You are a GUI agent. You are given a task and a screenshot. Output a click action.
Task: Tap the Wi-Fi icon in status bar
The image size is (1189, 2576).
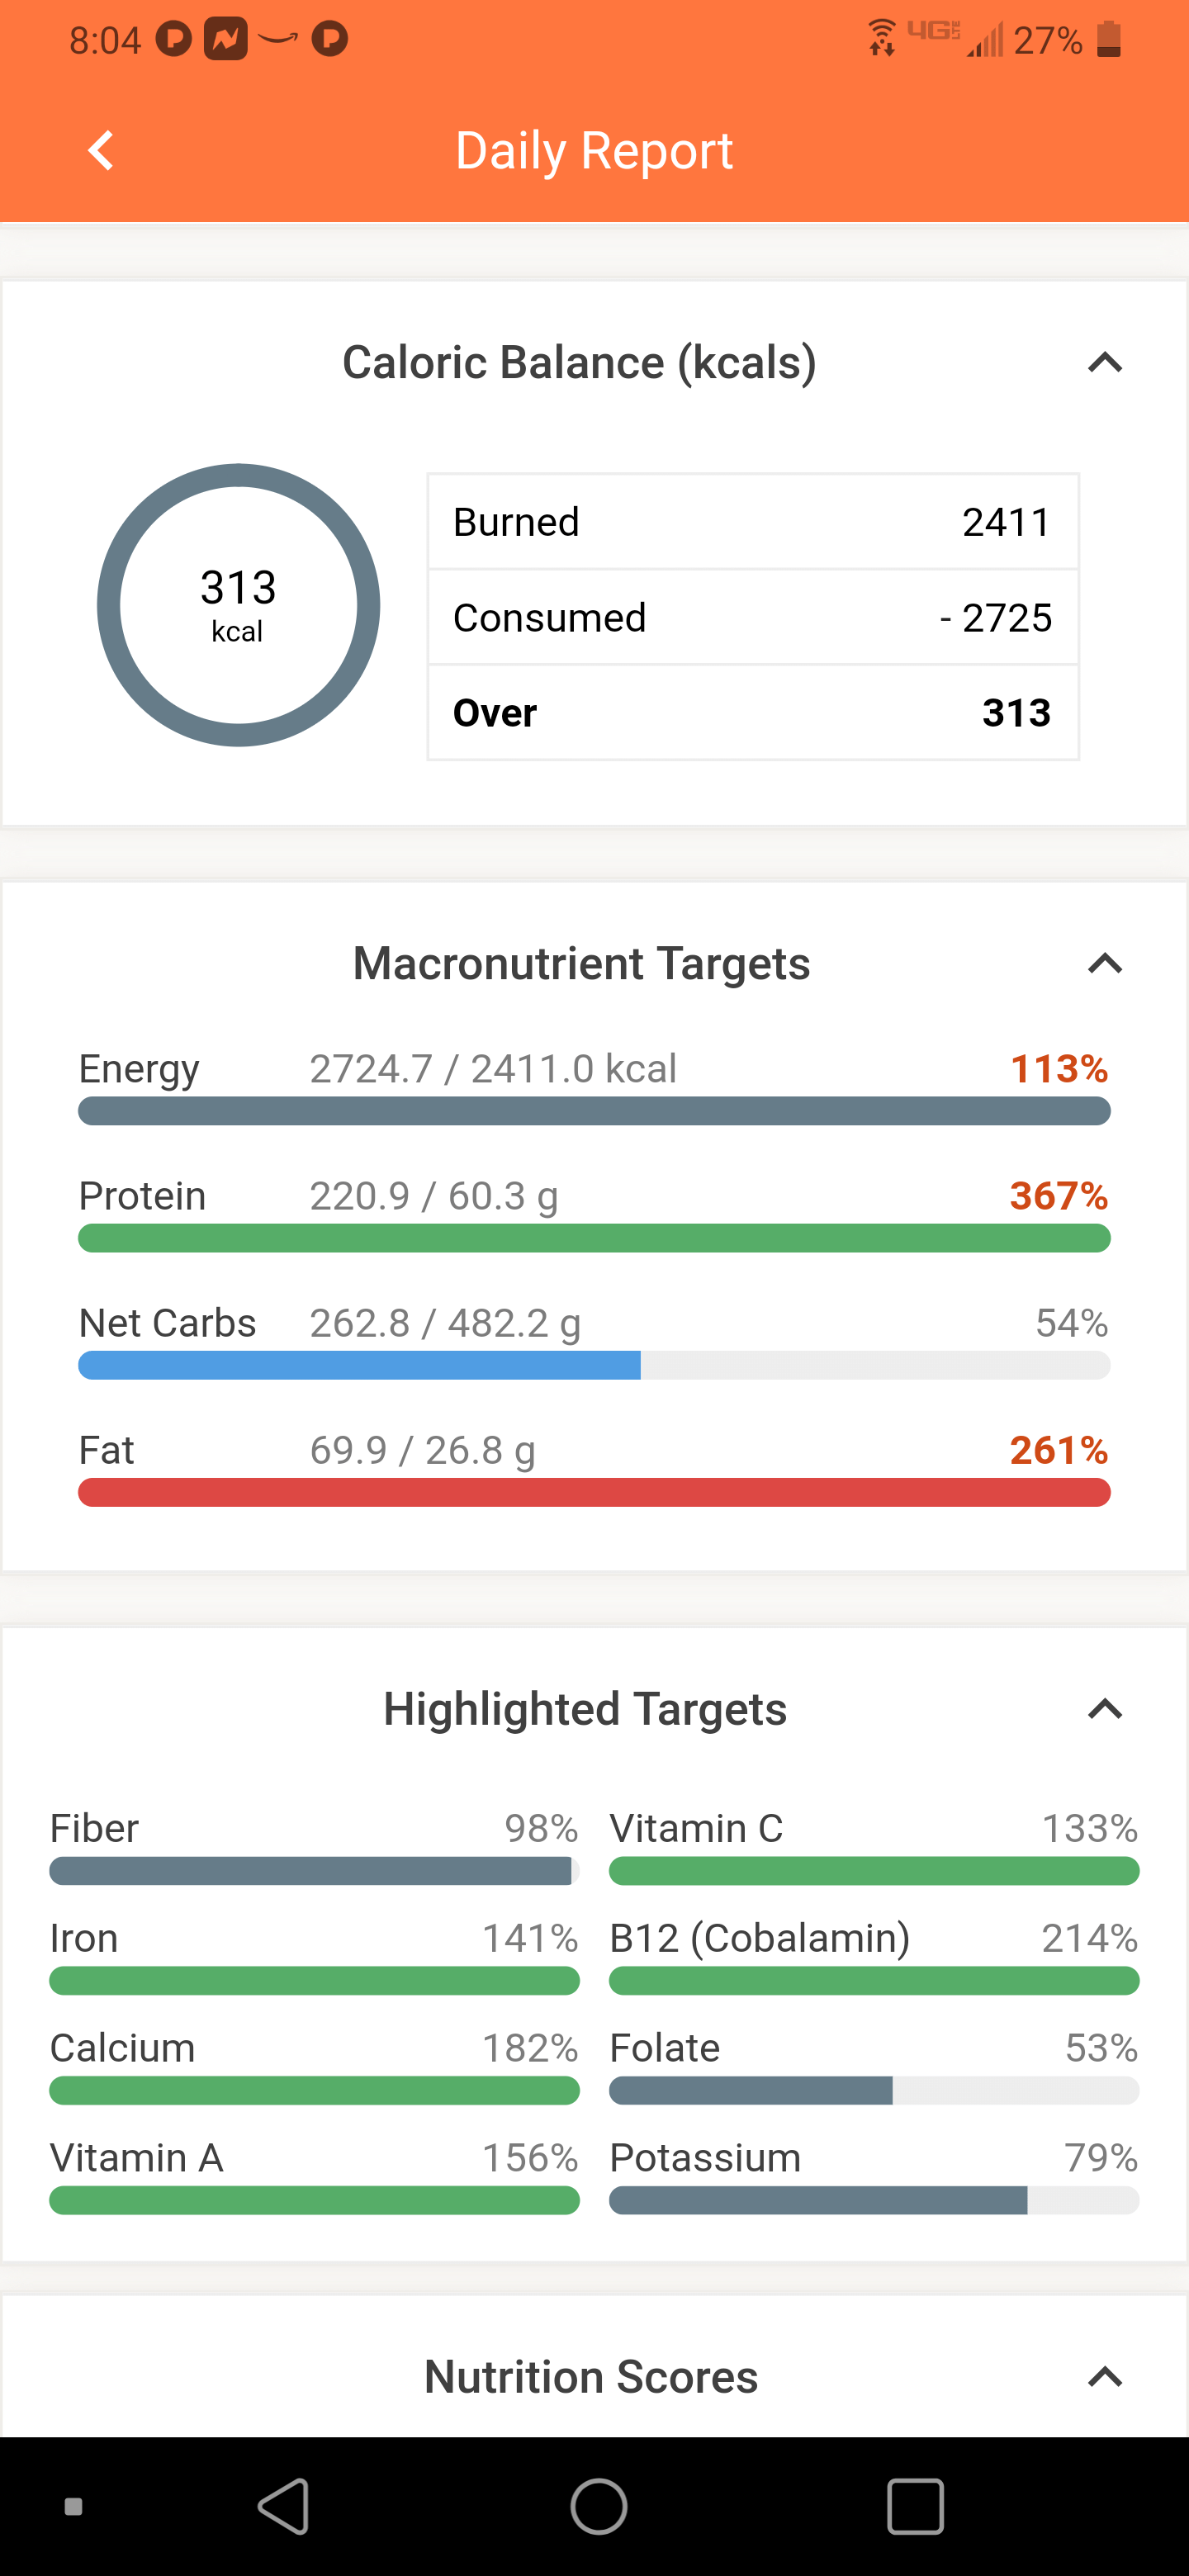coord(881,38)
